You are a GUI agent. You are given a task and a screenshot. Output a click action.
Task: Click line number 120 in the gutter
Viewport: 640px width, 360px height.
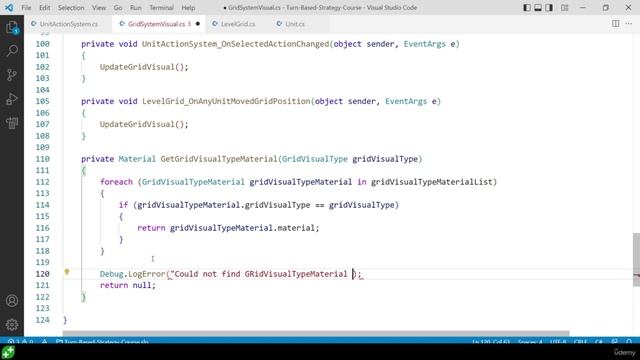(x=42, y=274)
